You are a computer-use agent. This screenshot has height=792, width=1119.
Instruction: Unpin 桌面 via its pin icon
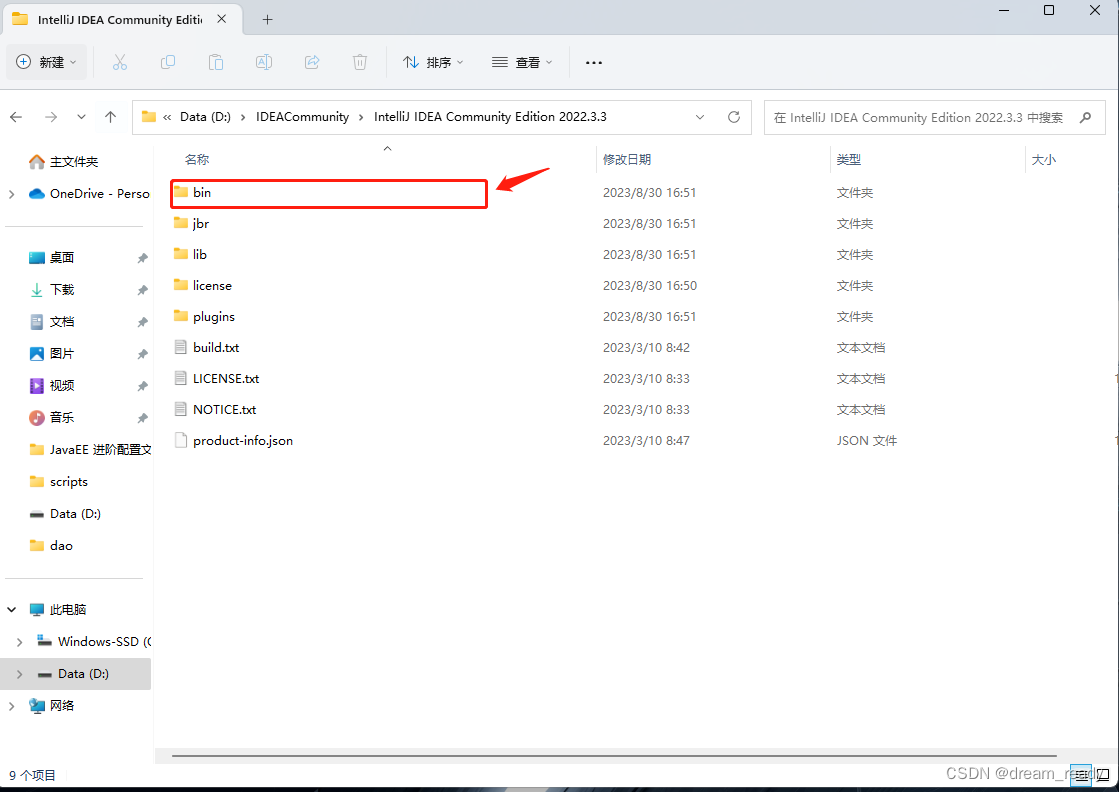[142, 258]
